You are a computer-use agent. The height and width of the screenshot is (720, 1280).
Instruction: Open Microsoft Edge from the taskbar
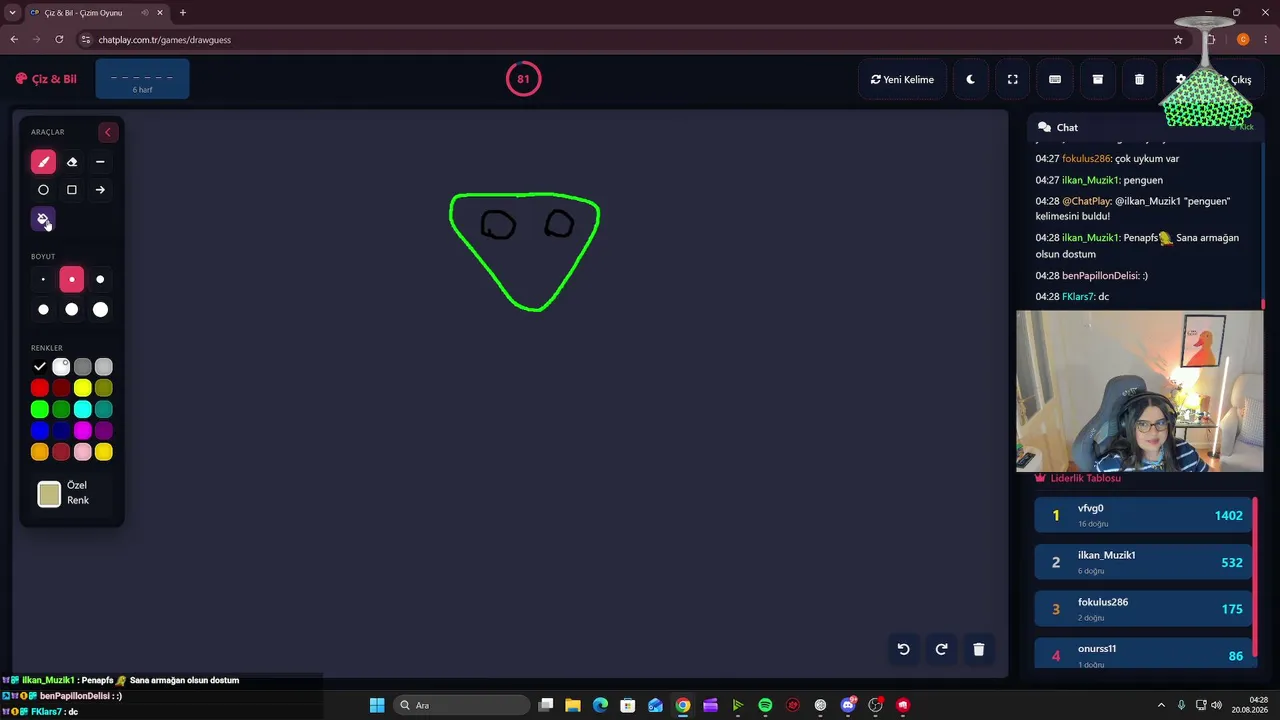tap(600, 705)
